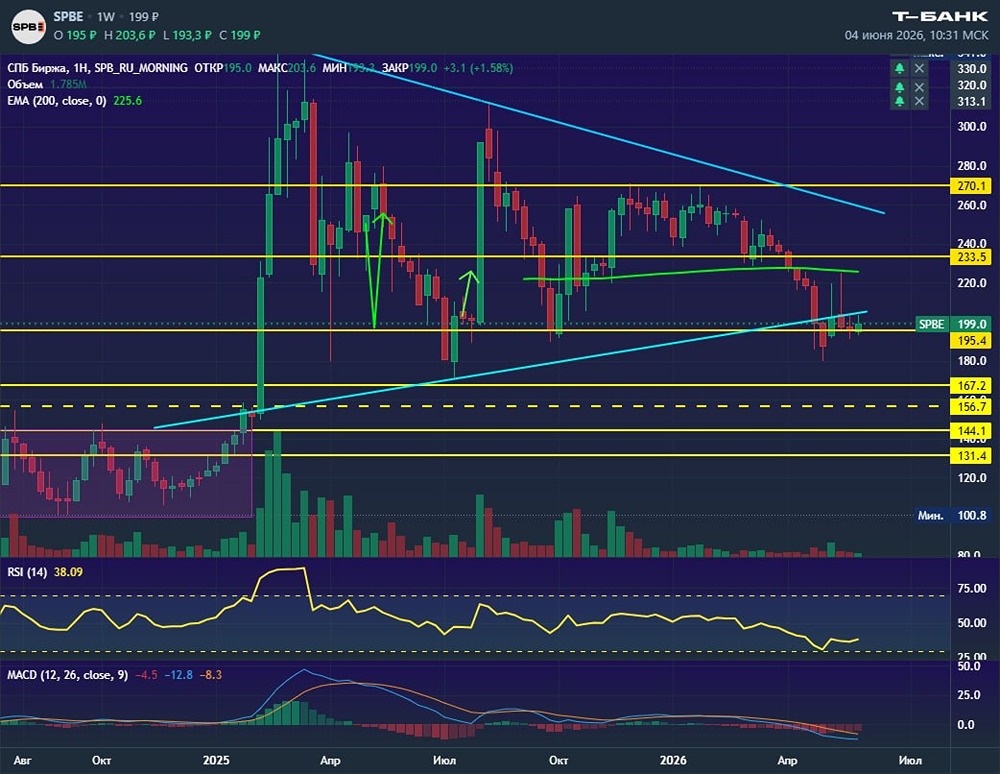
Task: Click the 330.0 alert price label
Action: (971, 68)
